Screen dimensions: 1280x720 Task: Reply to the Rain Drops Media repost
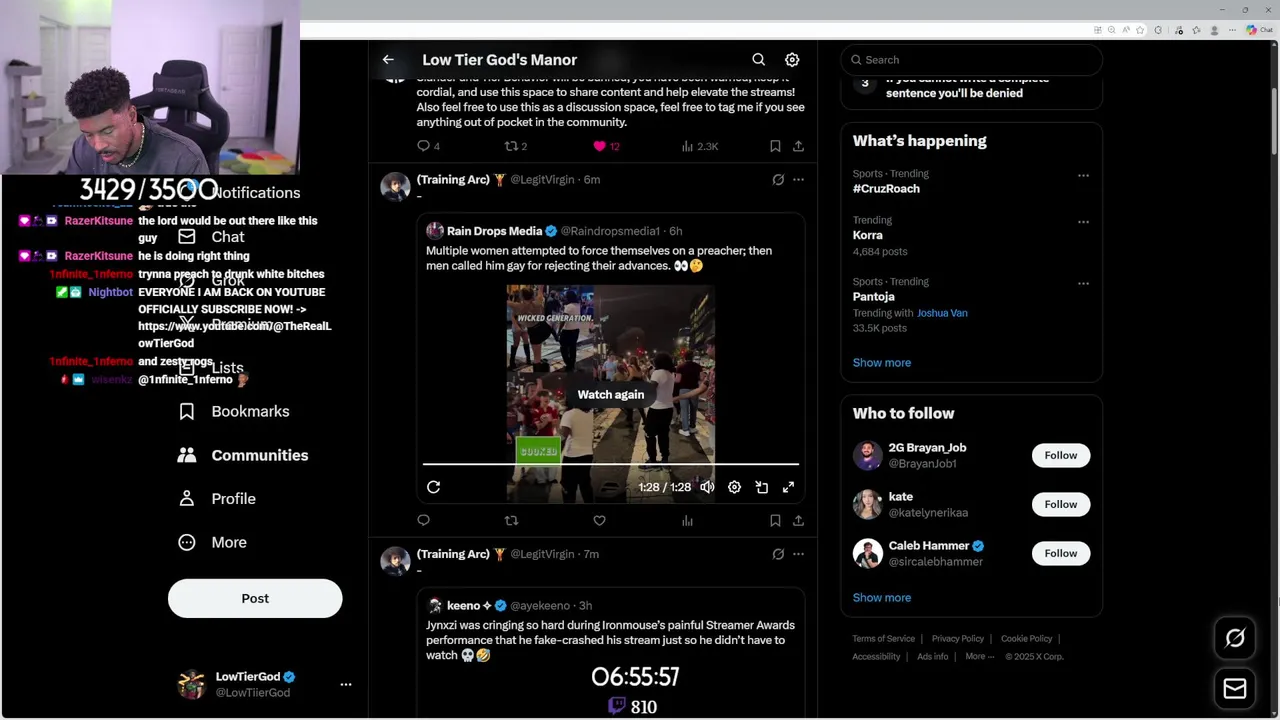coord(423,520)
